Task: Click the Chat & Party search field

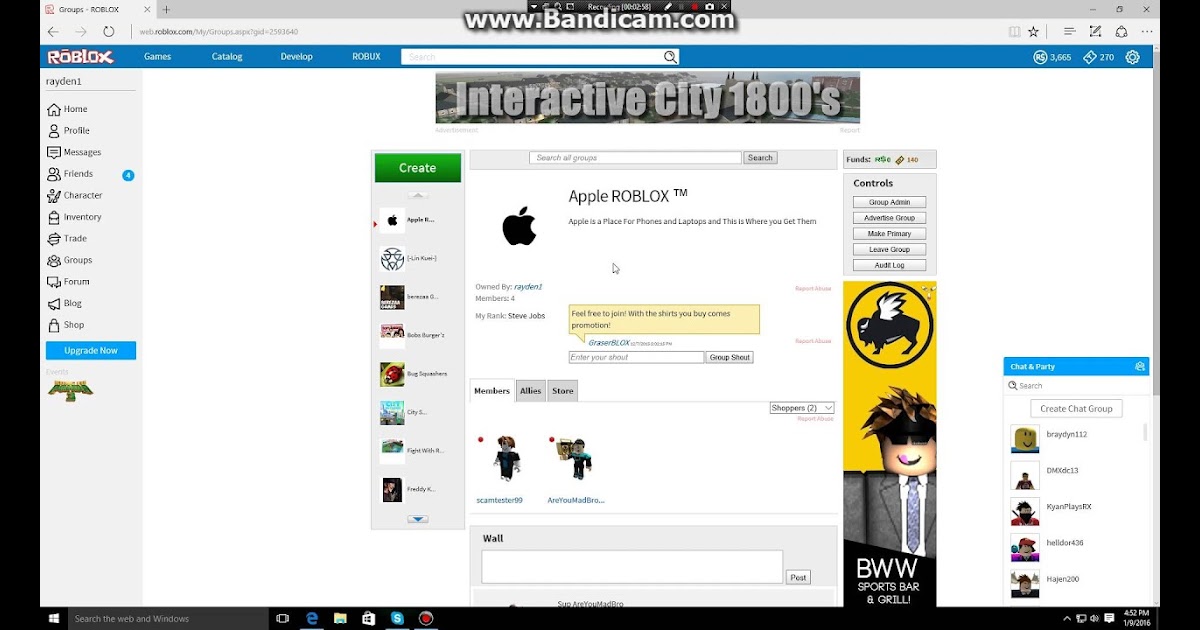Action: coord(1076,386)
